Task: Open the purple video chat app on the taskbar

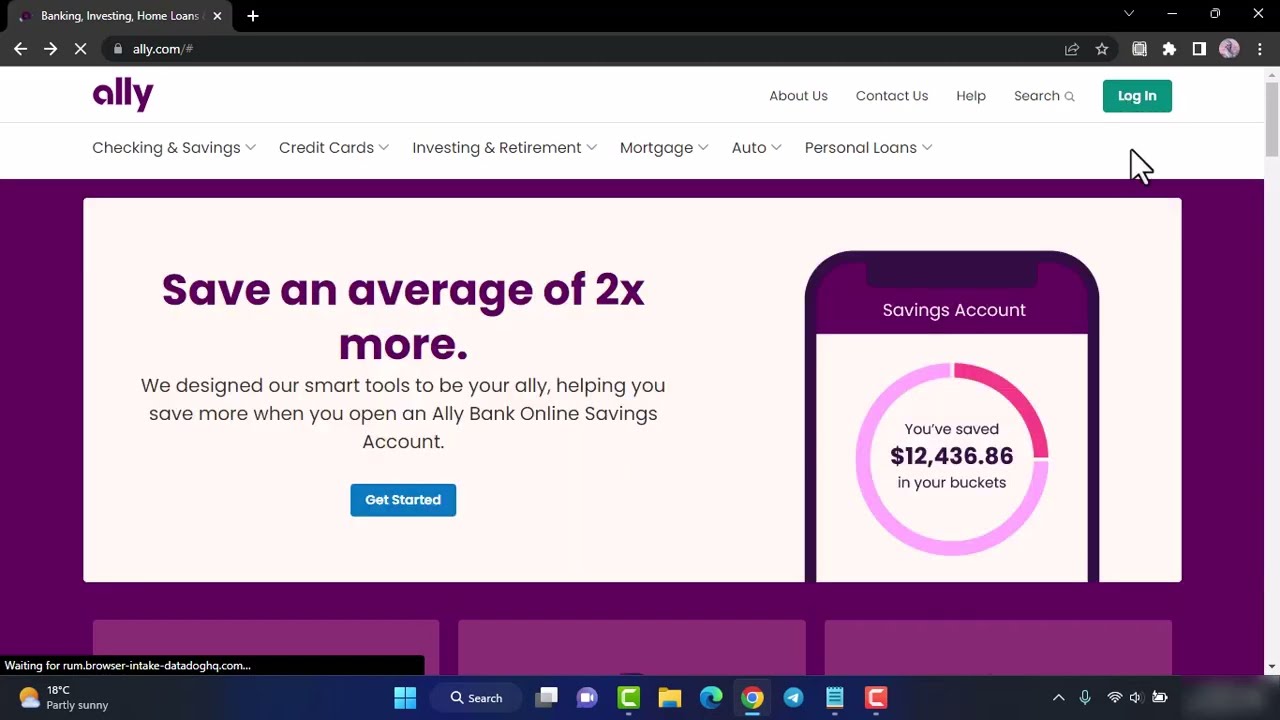Action: pos(587,698)
